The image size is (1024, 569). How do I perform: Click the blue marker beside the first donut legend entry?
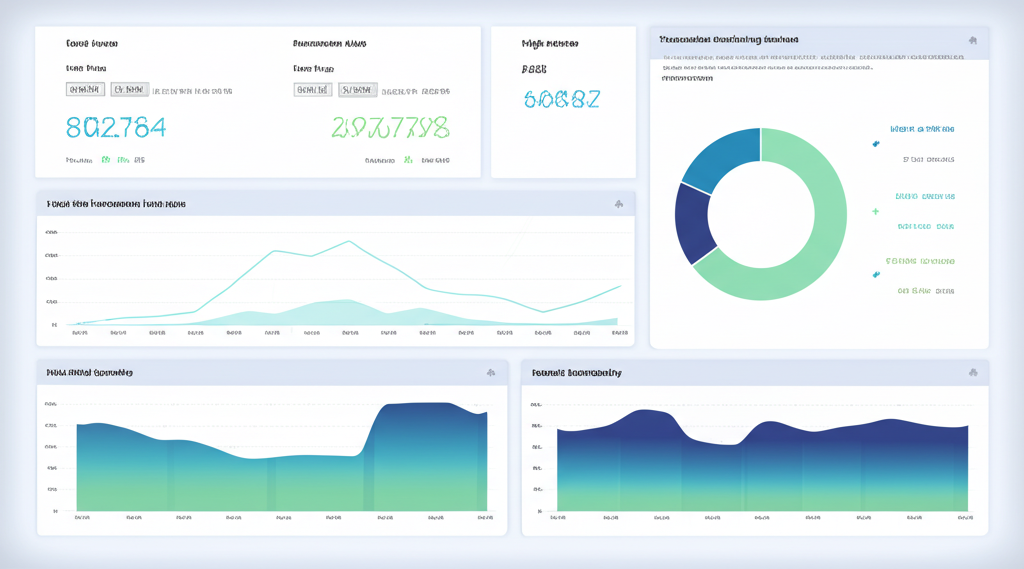(877, 144)
